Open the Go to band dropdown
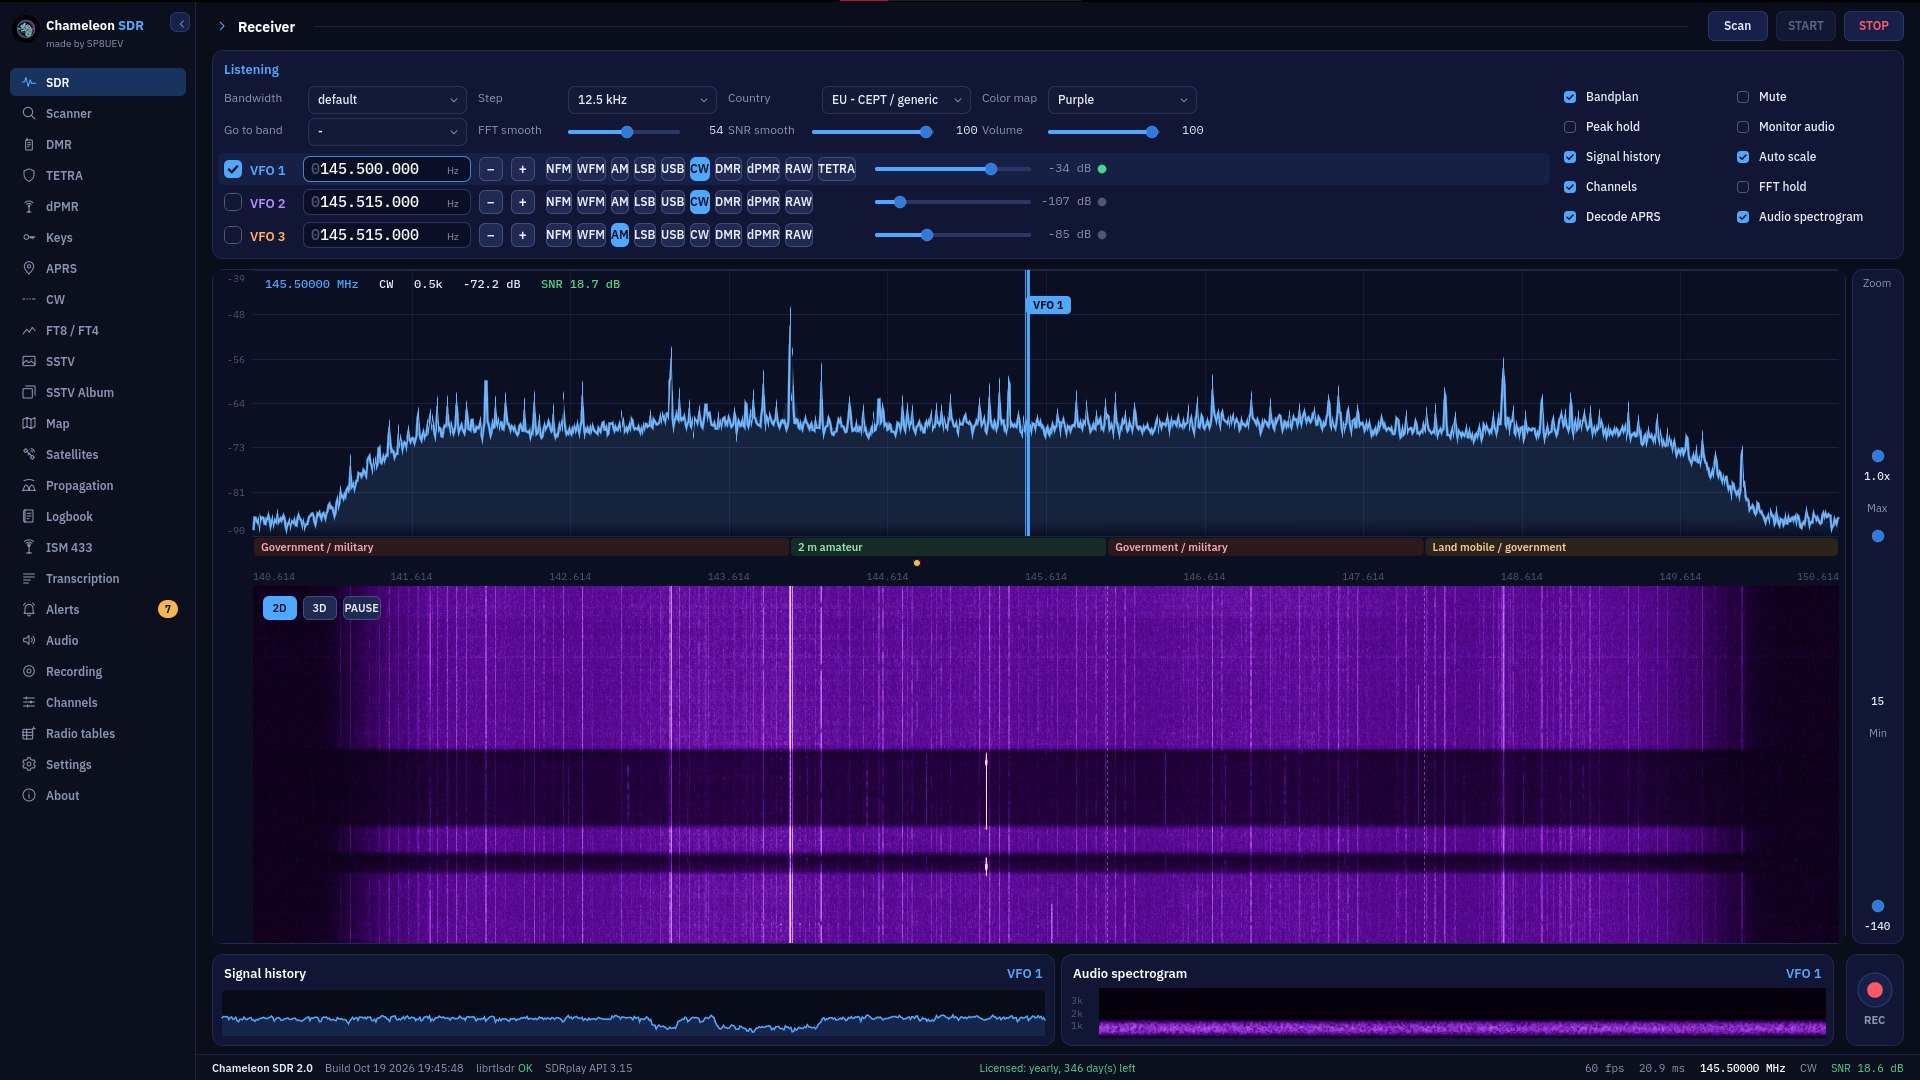This screenshot has width=1920, height=1080. point(387,131)
